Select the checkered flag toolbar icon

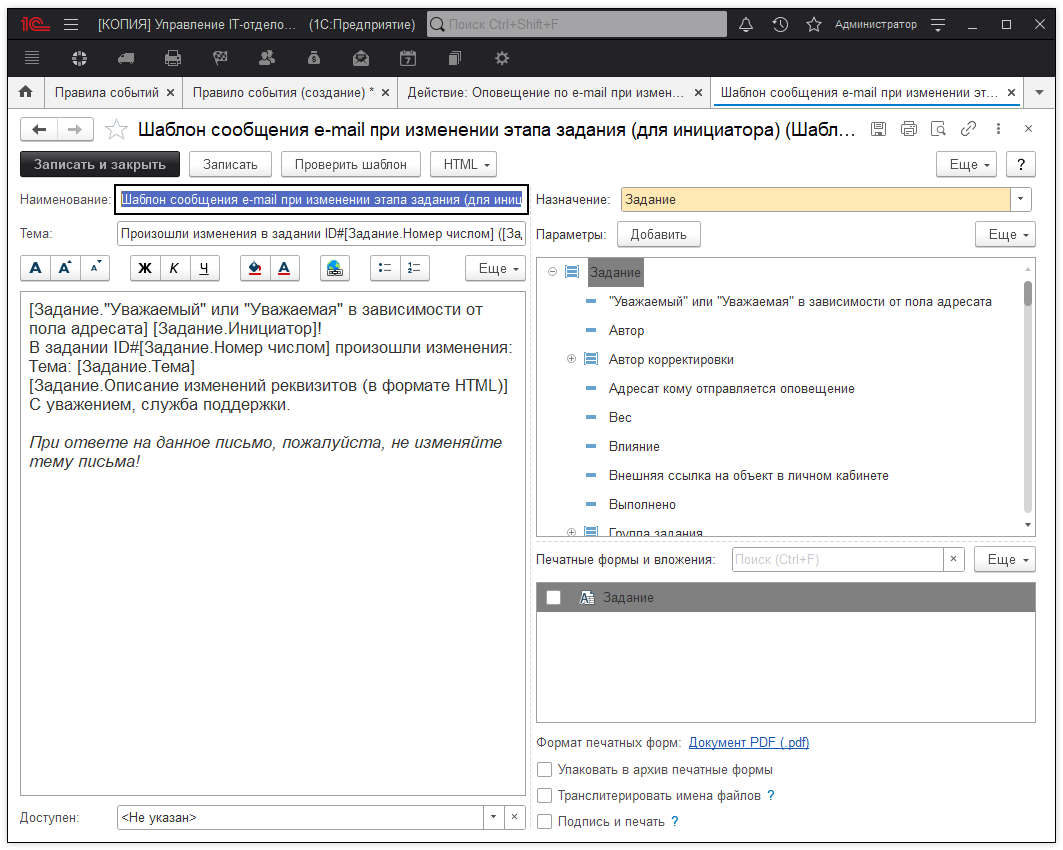(x=221, y=58)
